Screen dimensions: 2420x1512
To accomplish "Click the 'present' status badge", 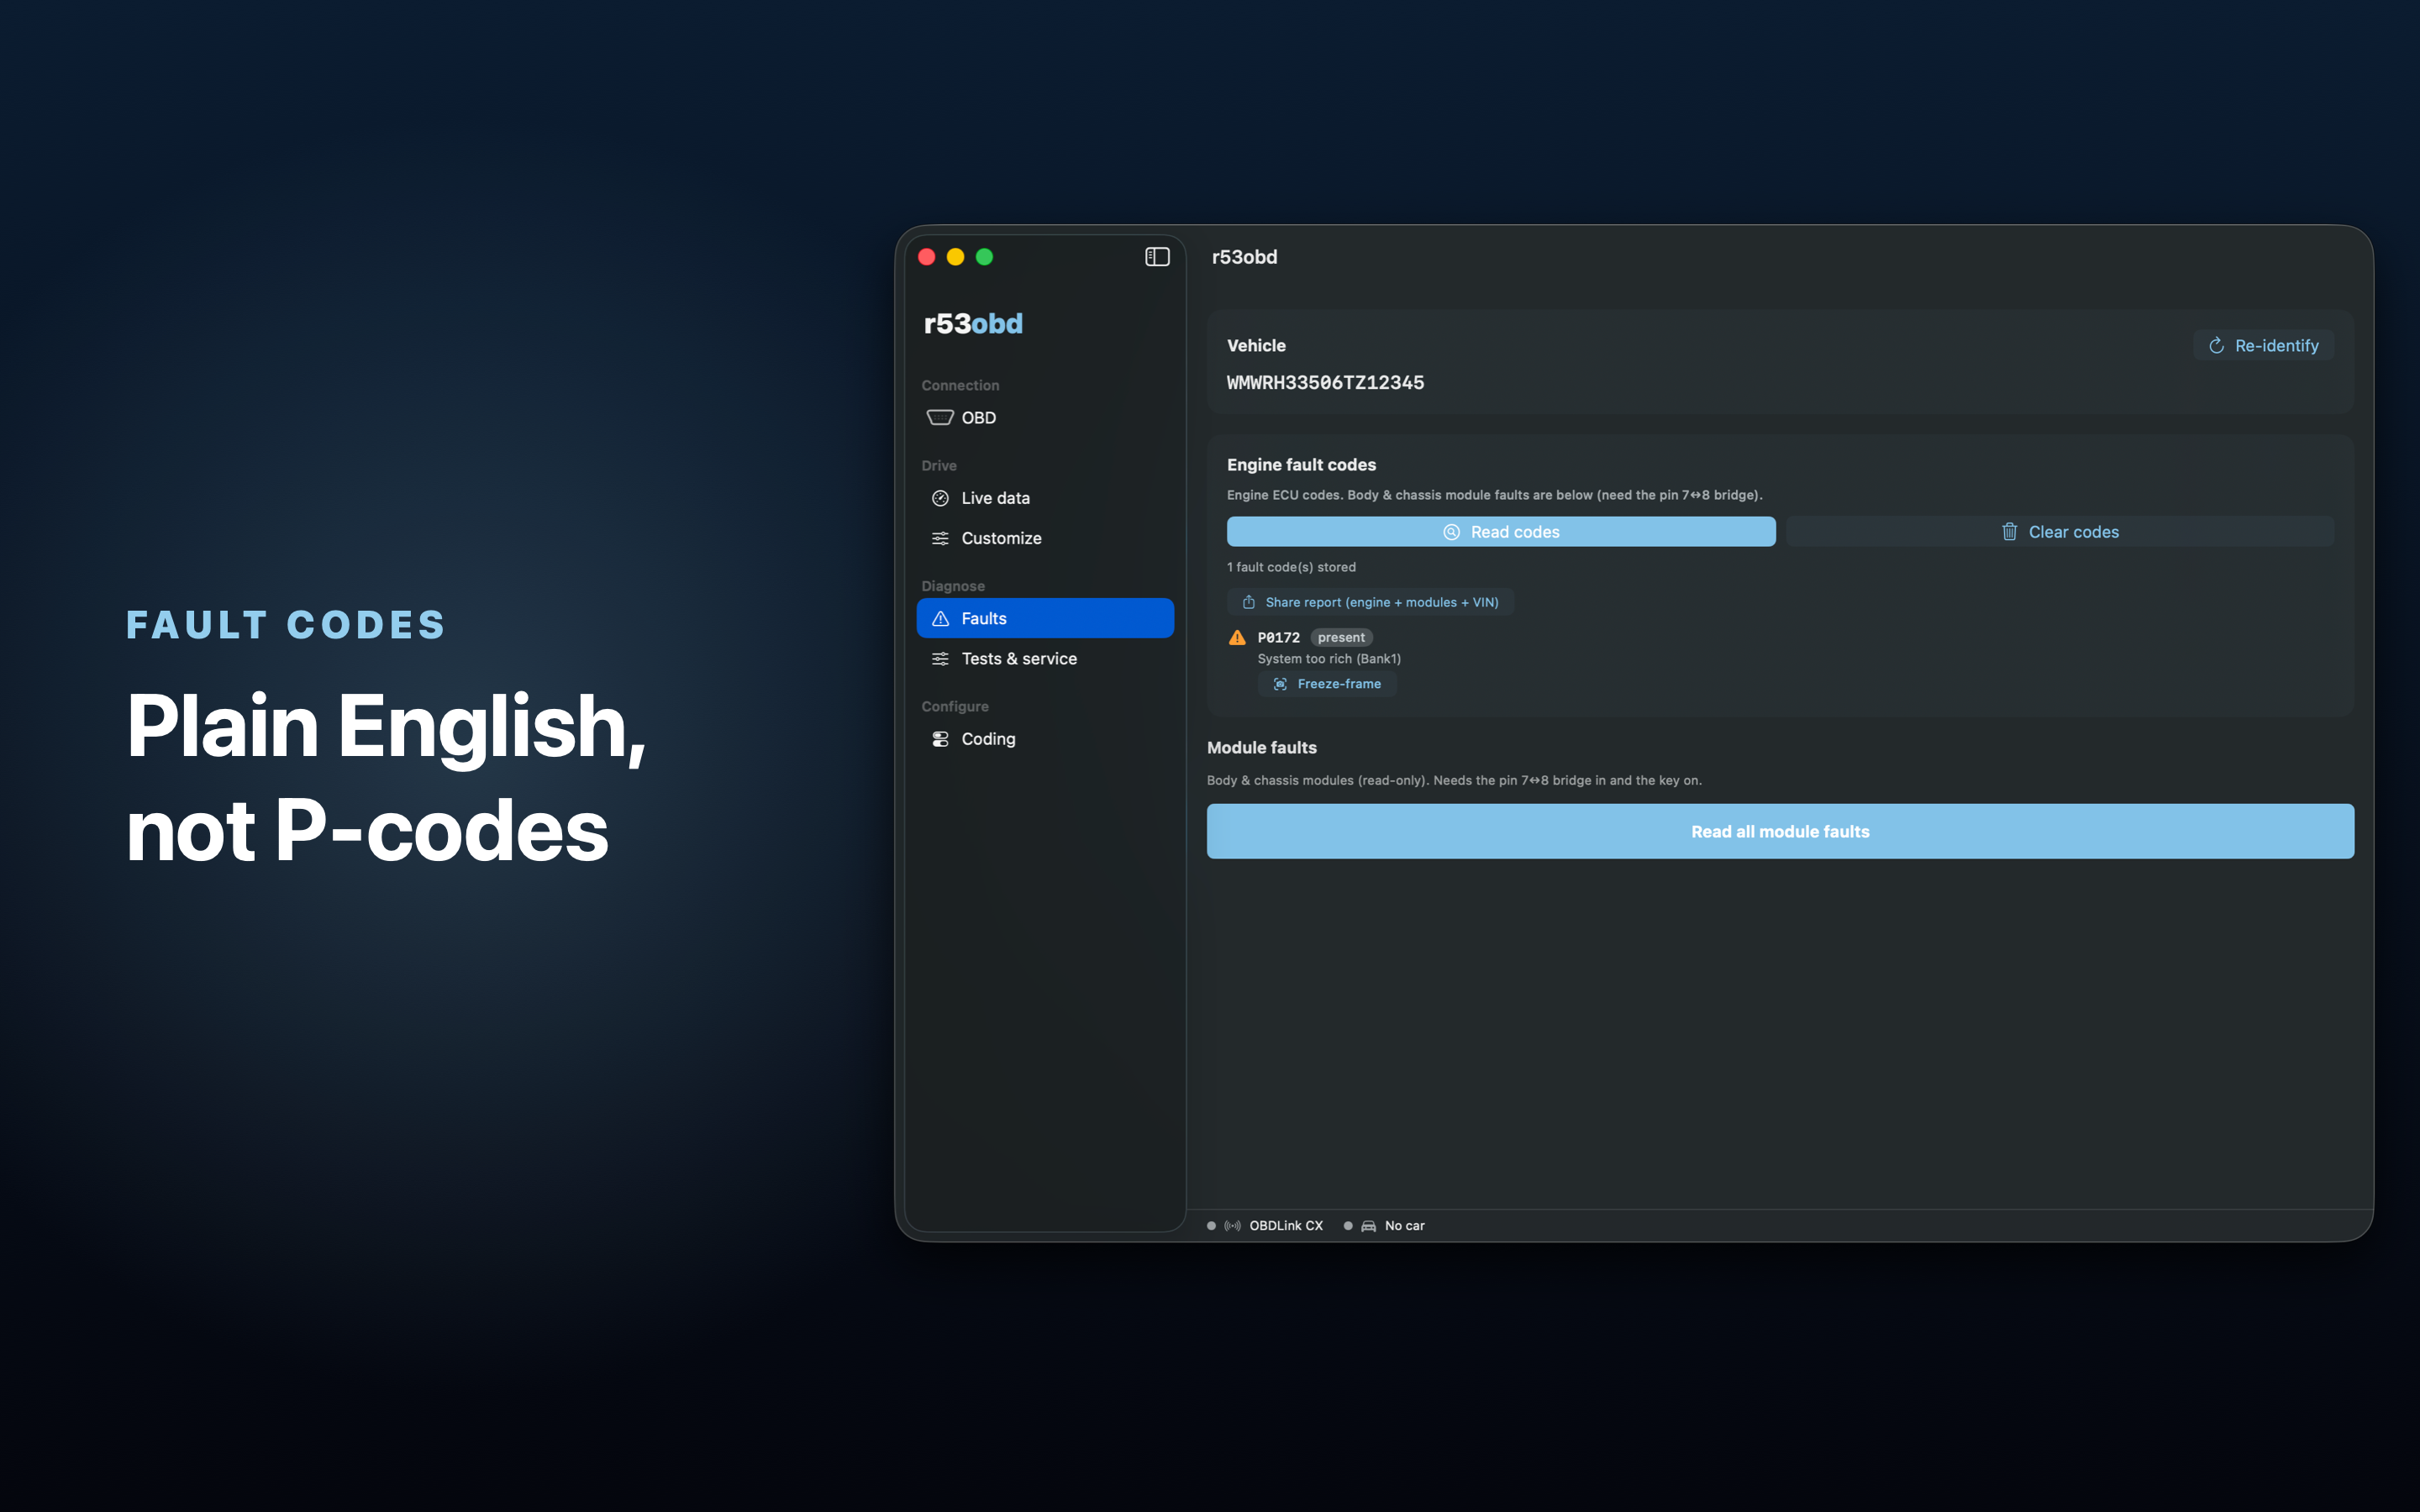I will coord(1341,637).
